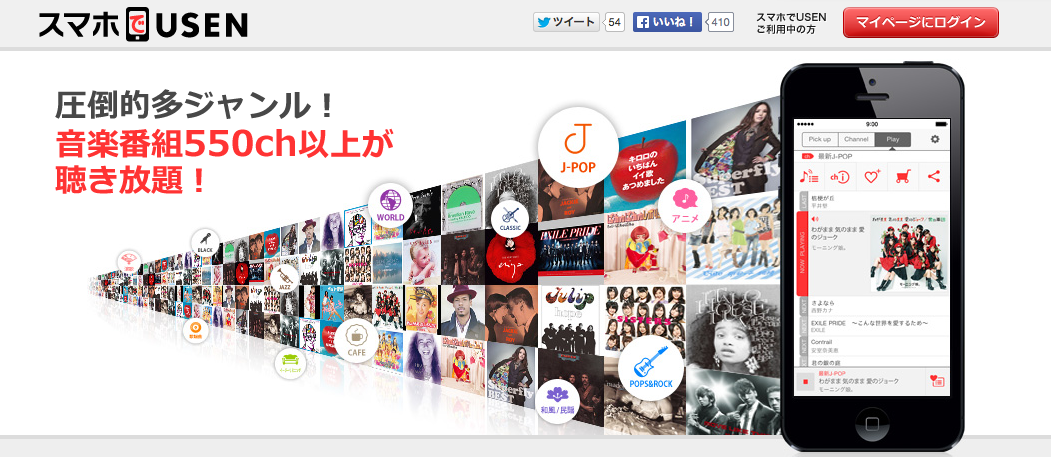
Task: Click the 音楽番組550ch以上が headline
Action: (224, 144)
